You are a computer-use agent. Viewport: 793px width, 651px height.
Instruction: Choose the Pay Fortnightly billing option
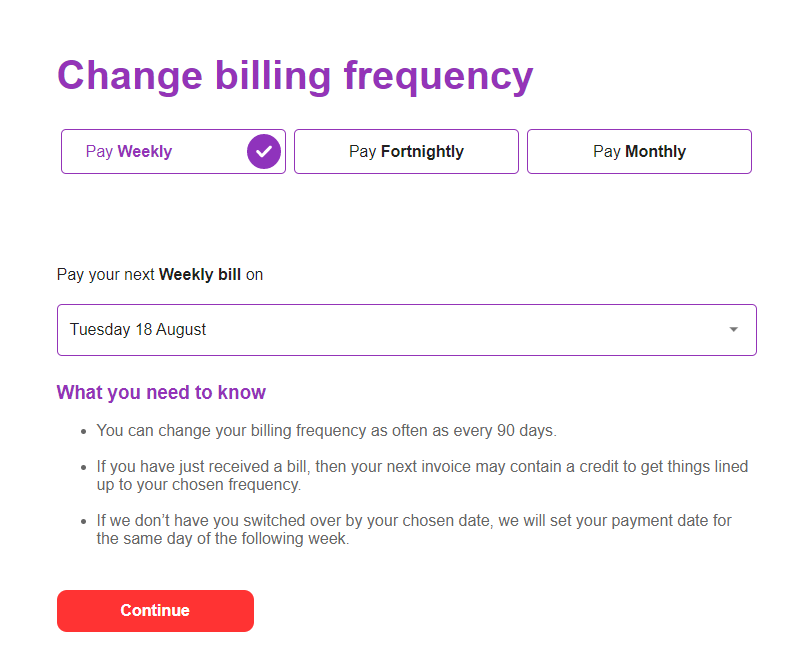point(406,151)
